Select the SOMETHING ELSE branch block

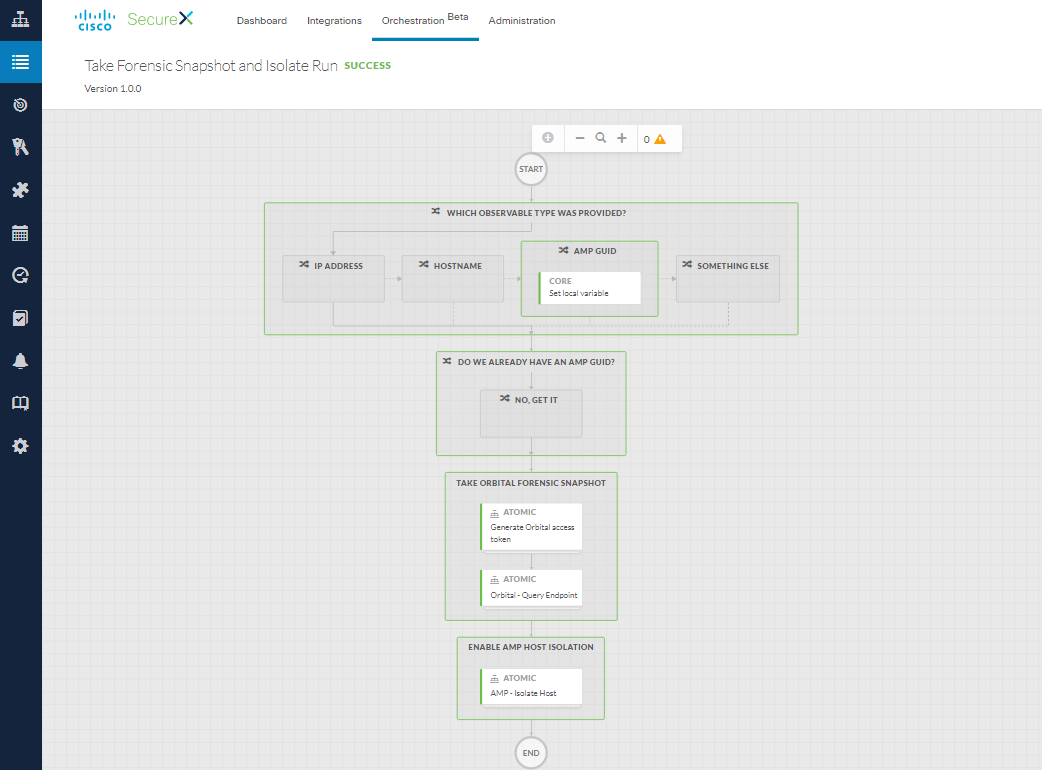pyautogui.click(x=728, y=279)
